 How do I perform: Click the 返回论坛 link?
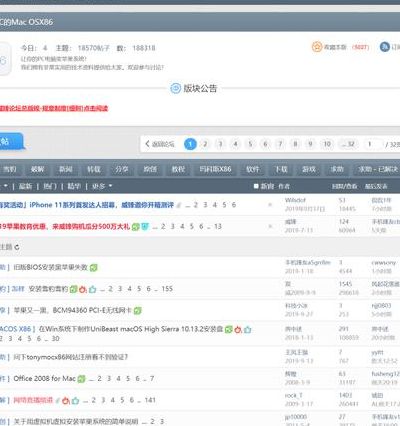pos(163,144)
